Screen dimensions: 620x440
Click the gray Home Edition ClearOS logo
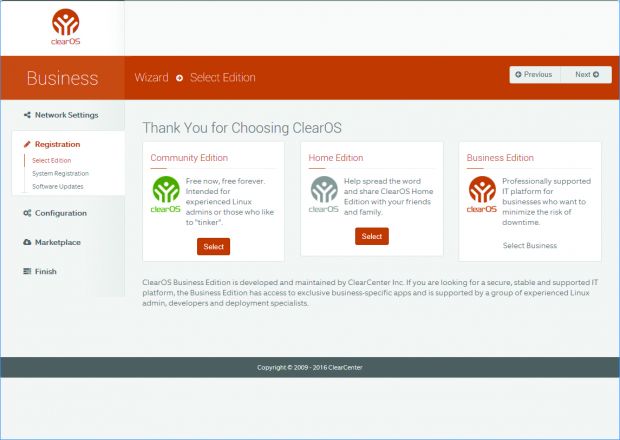tap(323, 195)
